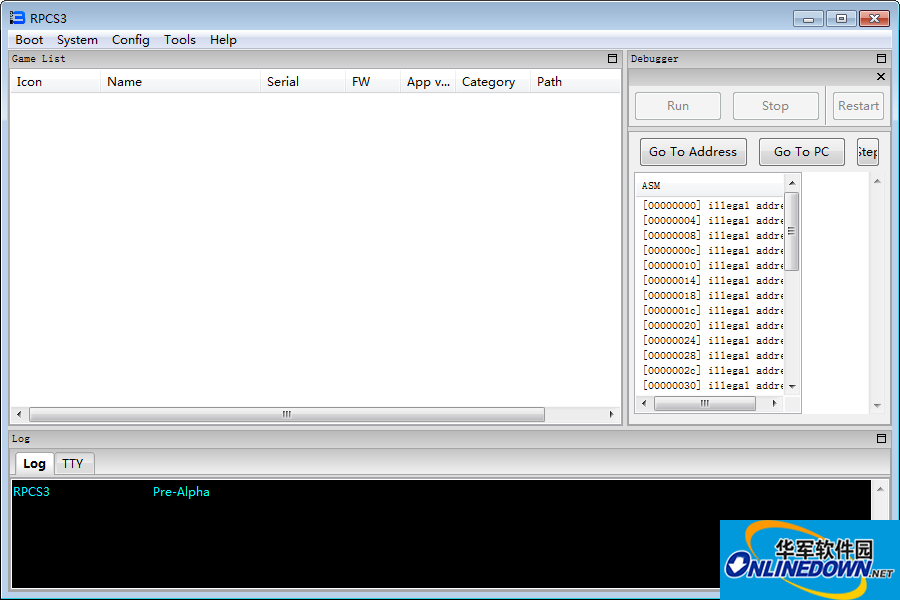Click the Run button in Debugger
The width and height of the screenshot is (900, 600).
[x=678, y=106]
